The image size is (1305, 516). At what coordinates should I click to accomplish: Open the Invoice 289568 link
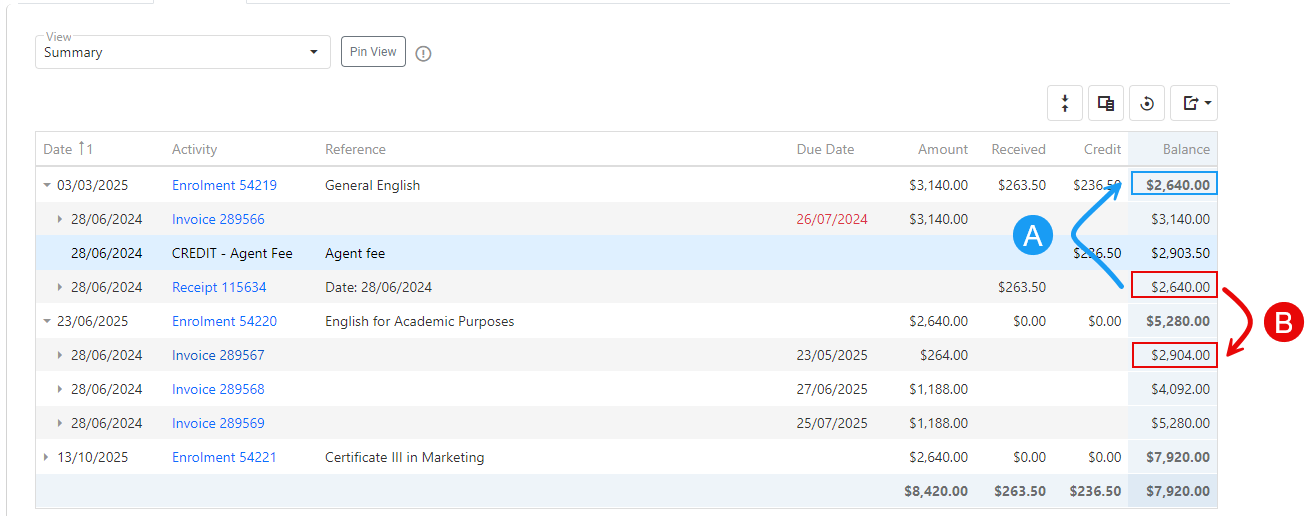(218, 389)
